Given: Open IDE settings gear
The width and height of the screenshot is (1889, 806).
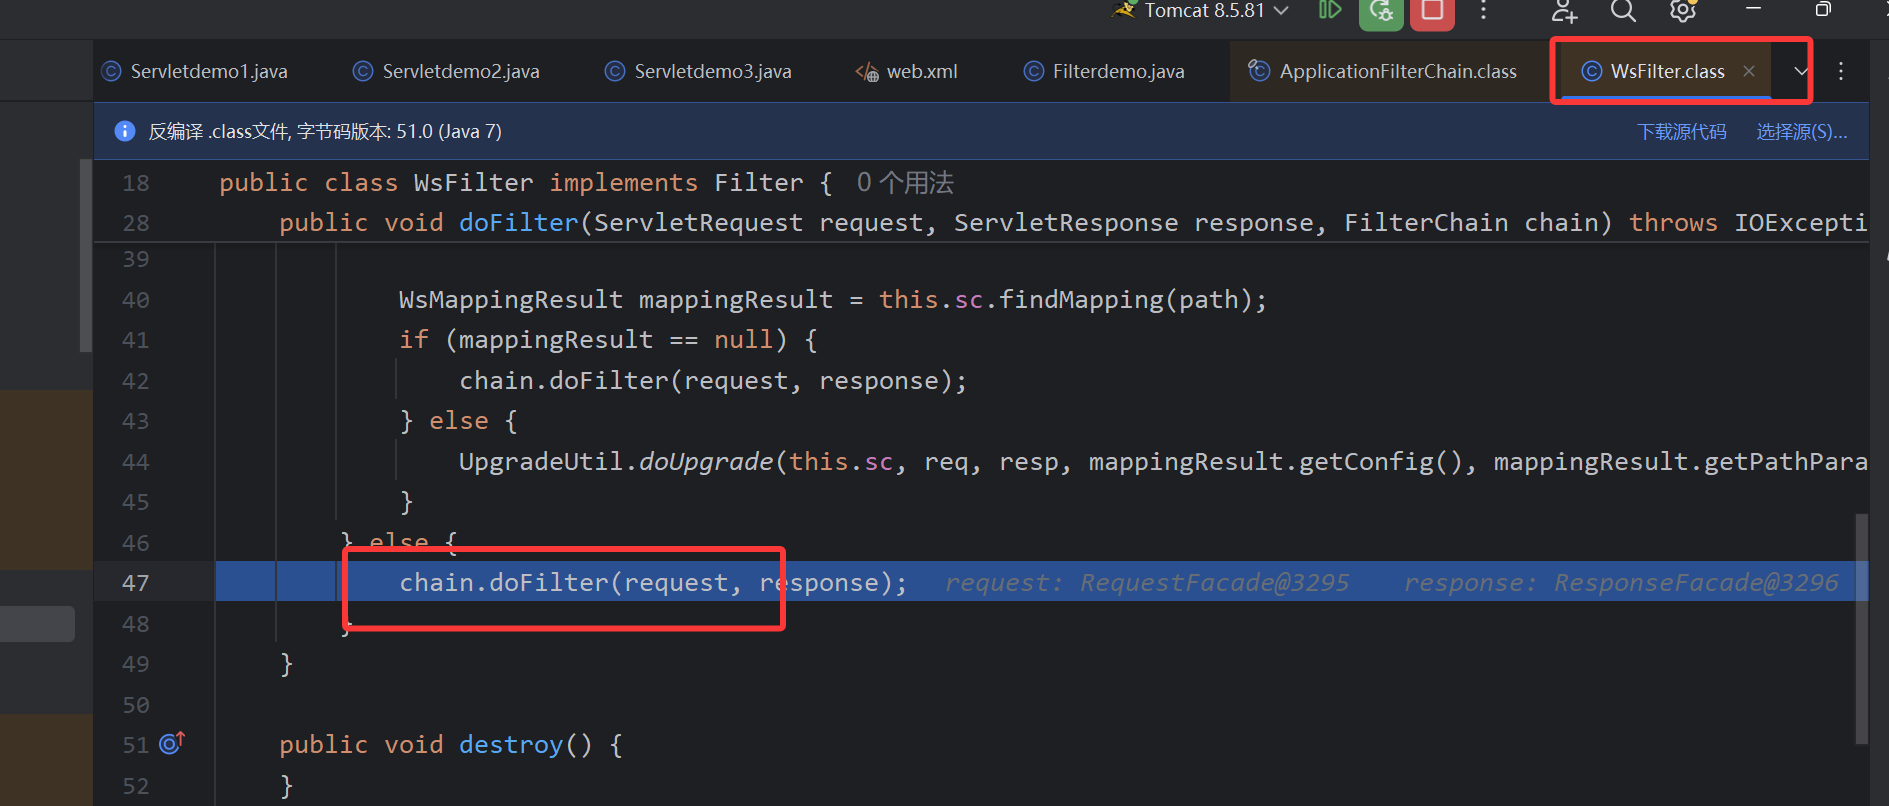Looking at the screenshot, I should click(1683, 11).
